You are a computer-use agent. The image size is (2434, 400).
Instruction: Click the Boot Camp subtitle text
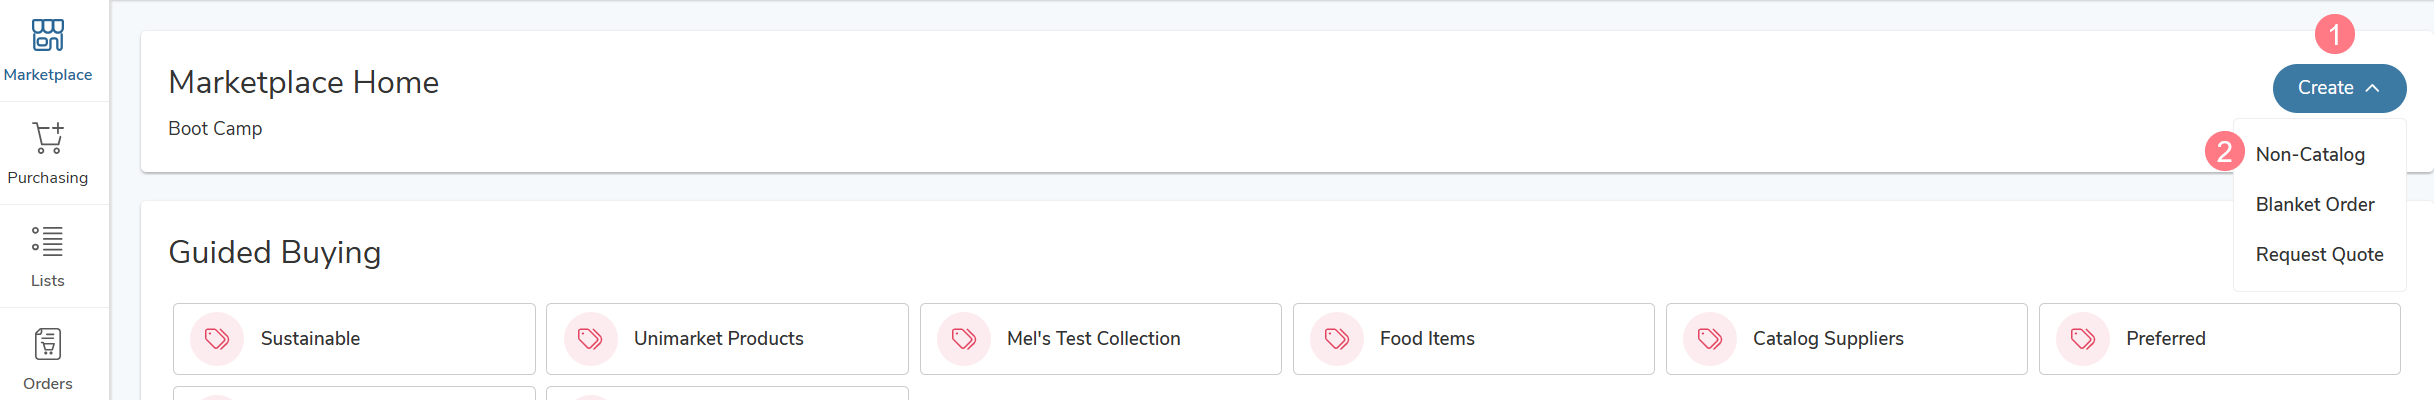tap(215, 129)
